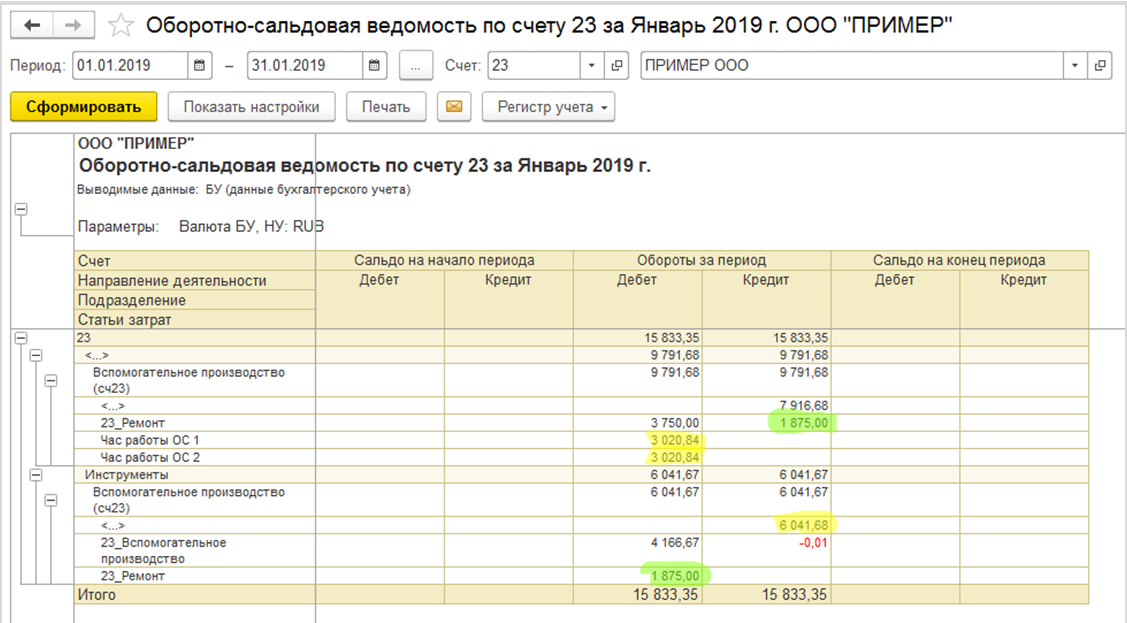Collapse the report header section
This screenshot has height=623, width=1127.
pos(20,209)
